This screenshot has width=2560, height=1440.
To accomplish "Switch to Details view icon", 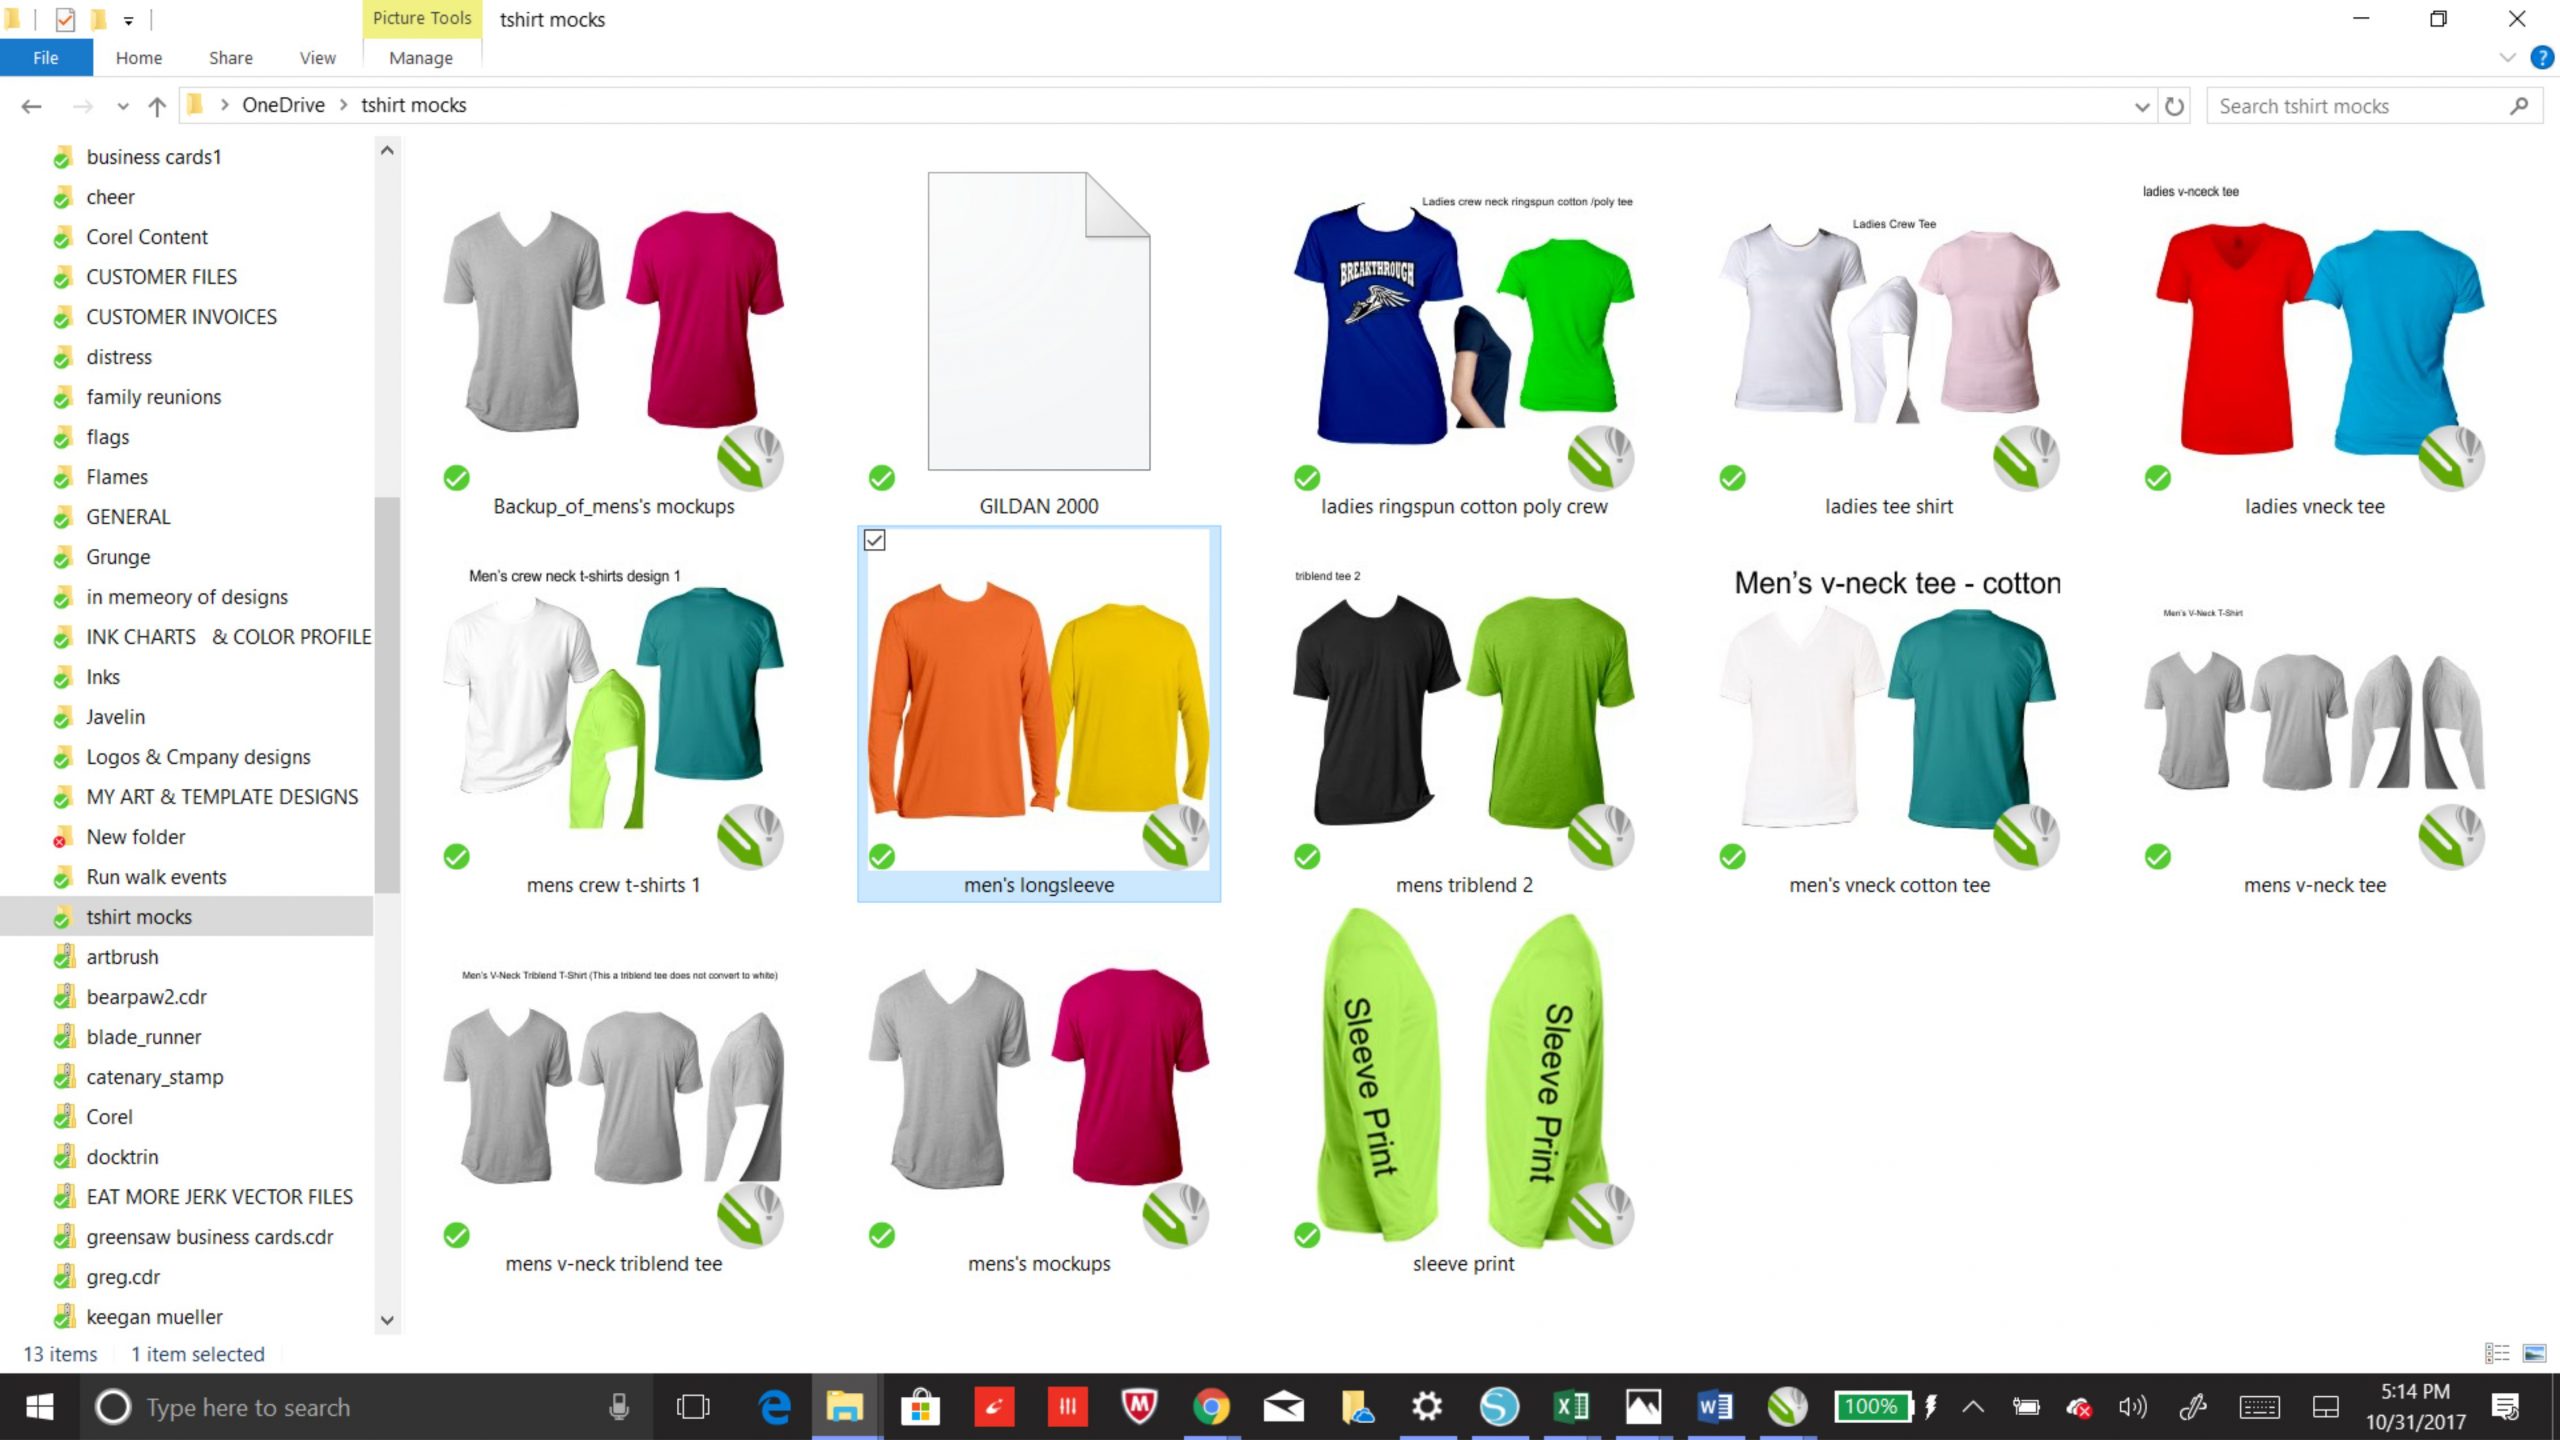I will point(2497,1353).
